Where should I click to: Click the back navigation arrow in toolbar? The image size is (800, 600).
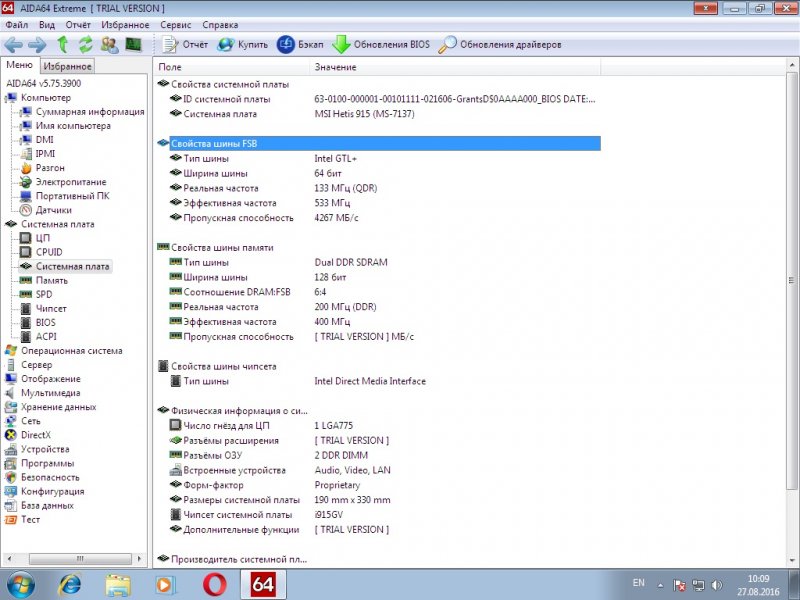tap(13, 45)
